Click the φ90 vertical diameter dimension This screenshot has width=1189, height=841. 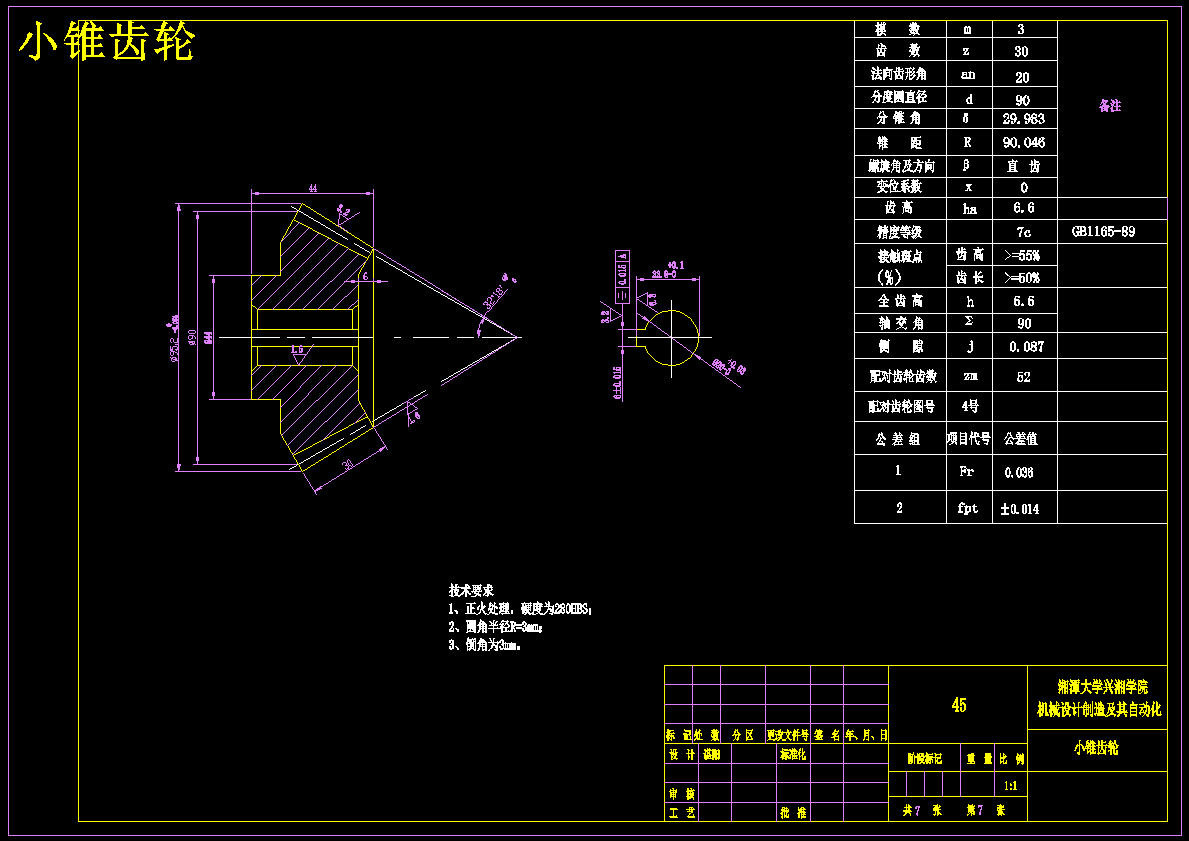(x=192, y=336)
